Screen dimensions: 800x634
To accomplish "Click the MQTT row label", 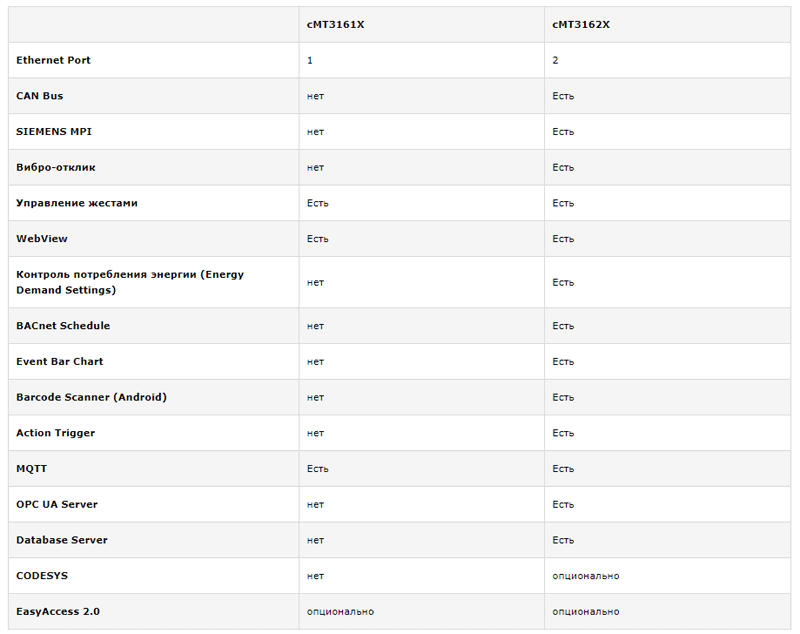I will coord(31,468).
